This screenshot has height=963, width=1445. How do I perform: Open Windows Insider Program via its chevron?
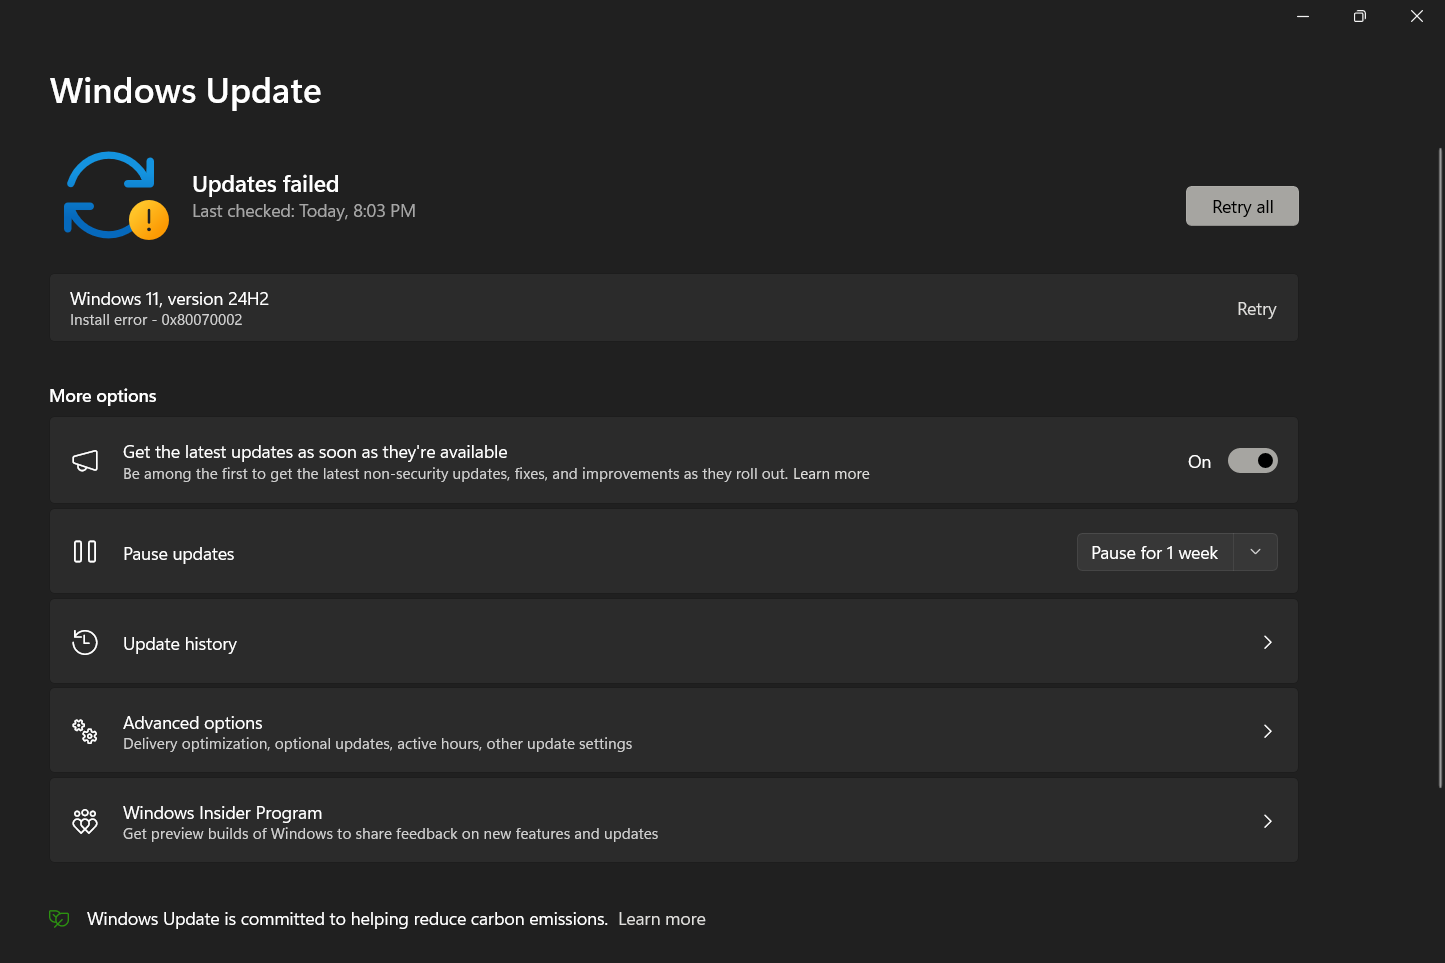pyautogui.click(x=1267, y=821)
